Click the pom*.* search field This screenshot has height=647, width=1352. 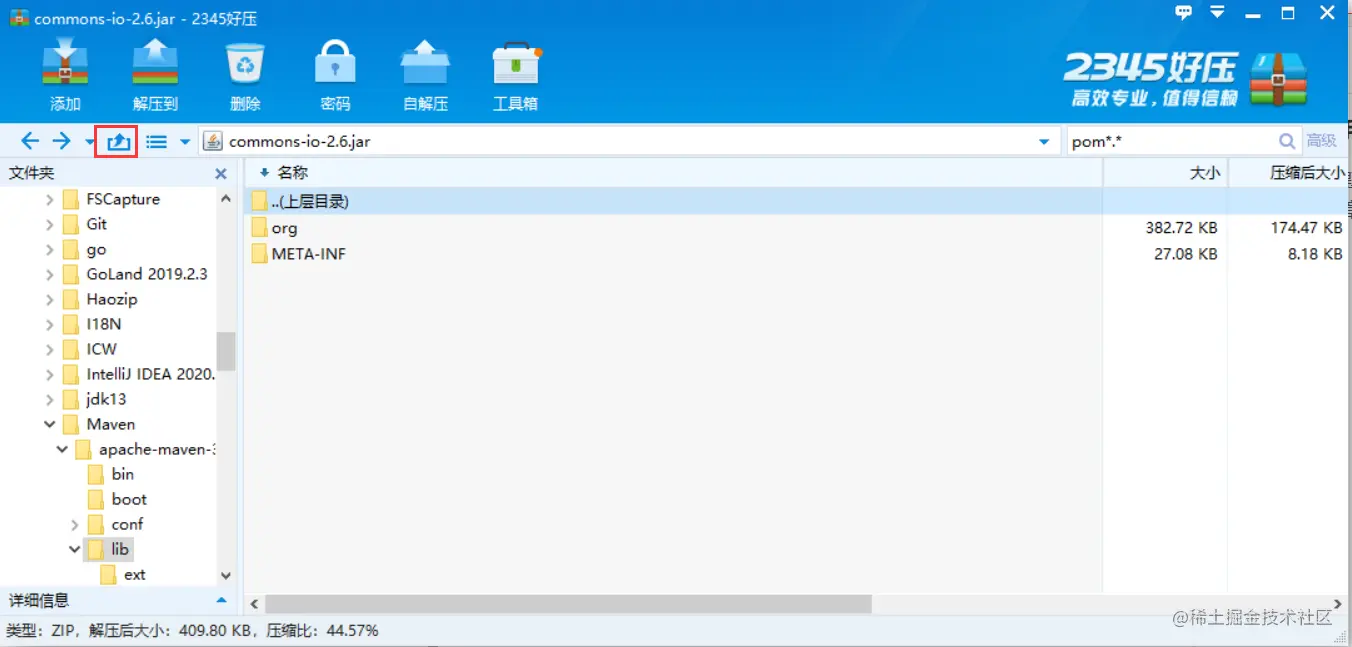pyautogui.click(x=1172, y=141)
